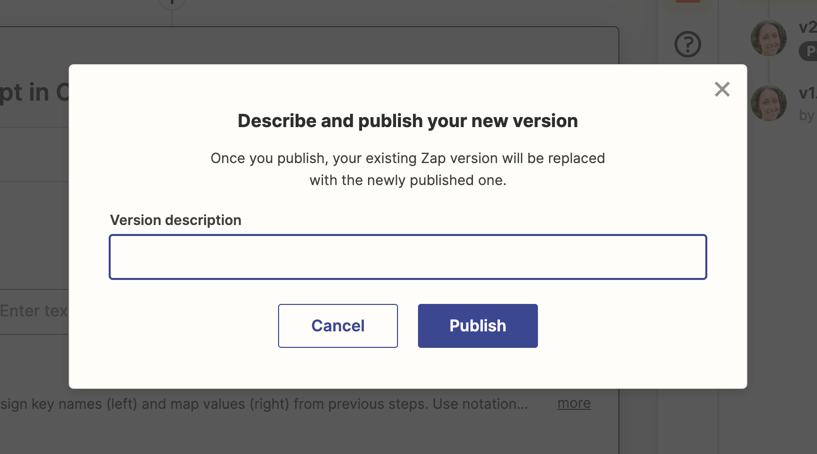Publish the new Zap version
Screen dimensions: 817x454
pyautogui.click(x=477, y=326)
